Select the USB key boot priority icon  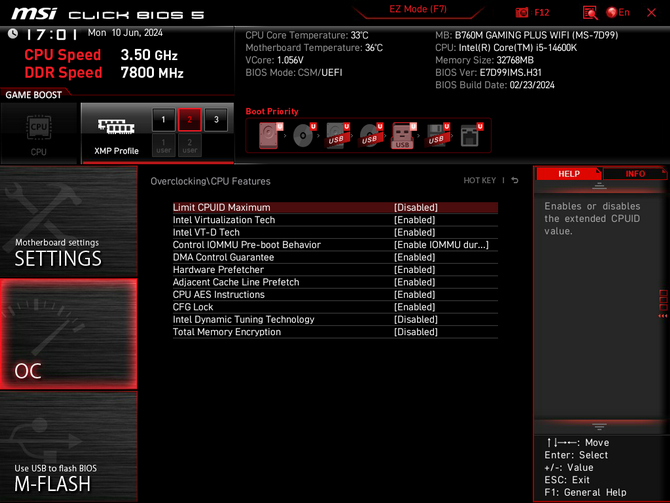coord(403,135)
